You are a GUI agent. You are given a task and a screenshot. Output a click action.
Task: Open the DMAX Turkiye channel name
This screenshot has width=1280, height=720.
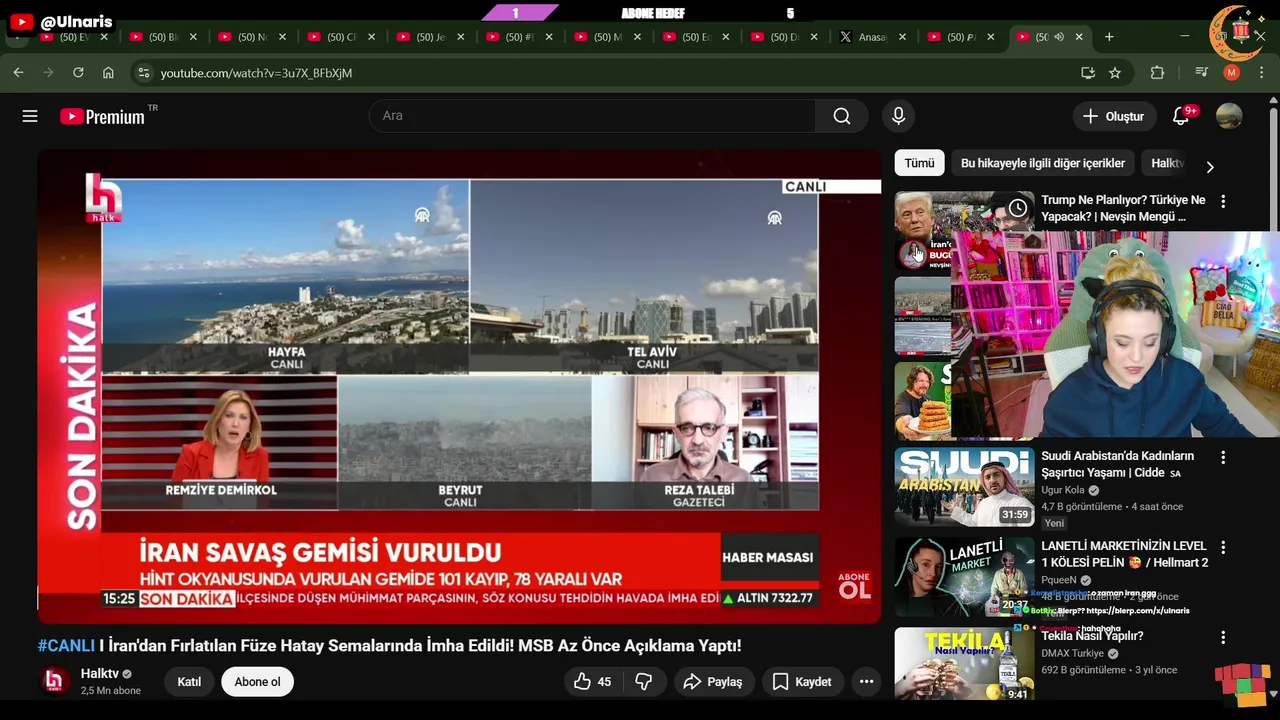pyautogui.click(x=1072, y=653)
